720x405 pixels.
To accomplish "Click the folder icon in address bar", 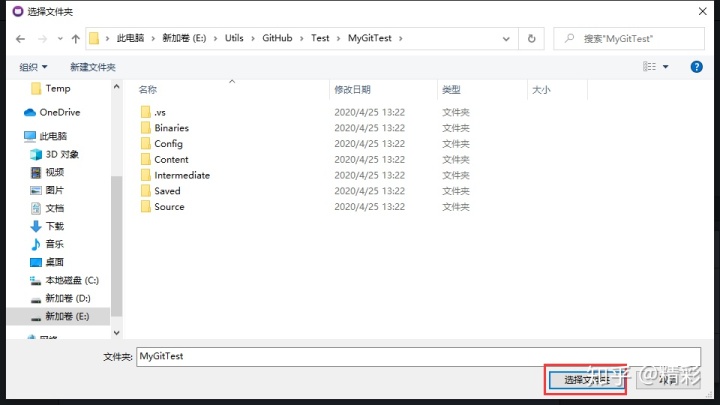I will click(x=94, y=38).
